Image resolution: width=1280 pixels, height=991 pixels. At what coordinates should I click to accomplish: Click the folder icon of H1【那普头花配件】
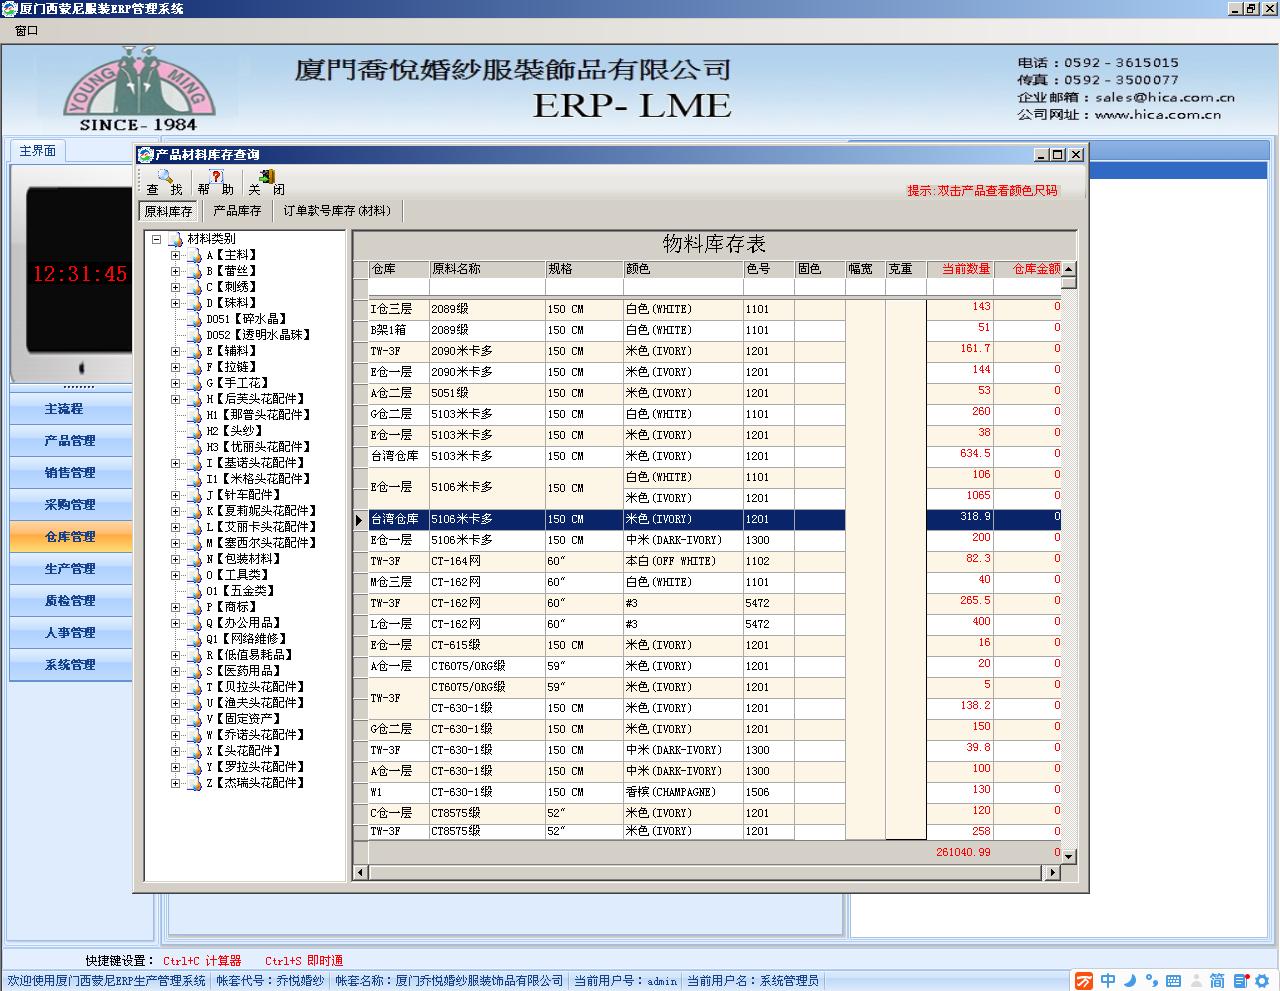(x=194, y=415)
